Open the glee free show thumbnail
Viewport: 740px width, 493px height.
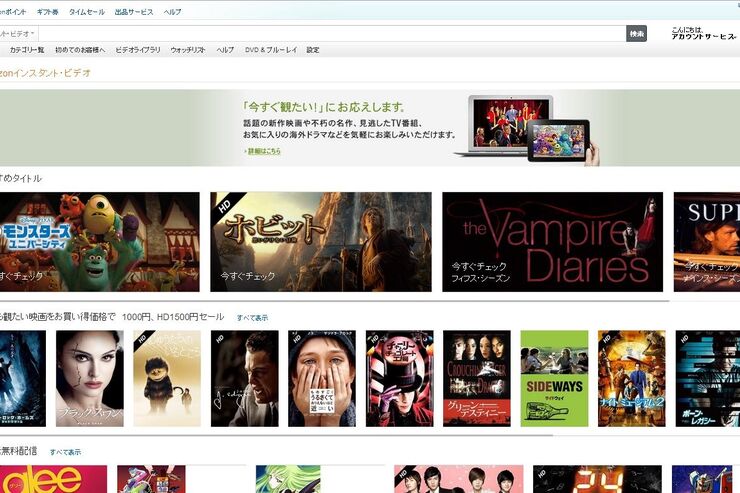(x=53, y=479)
